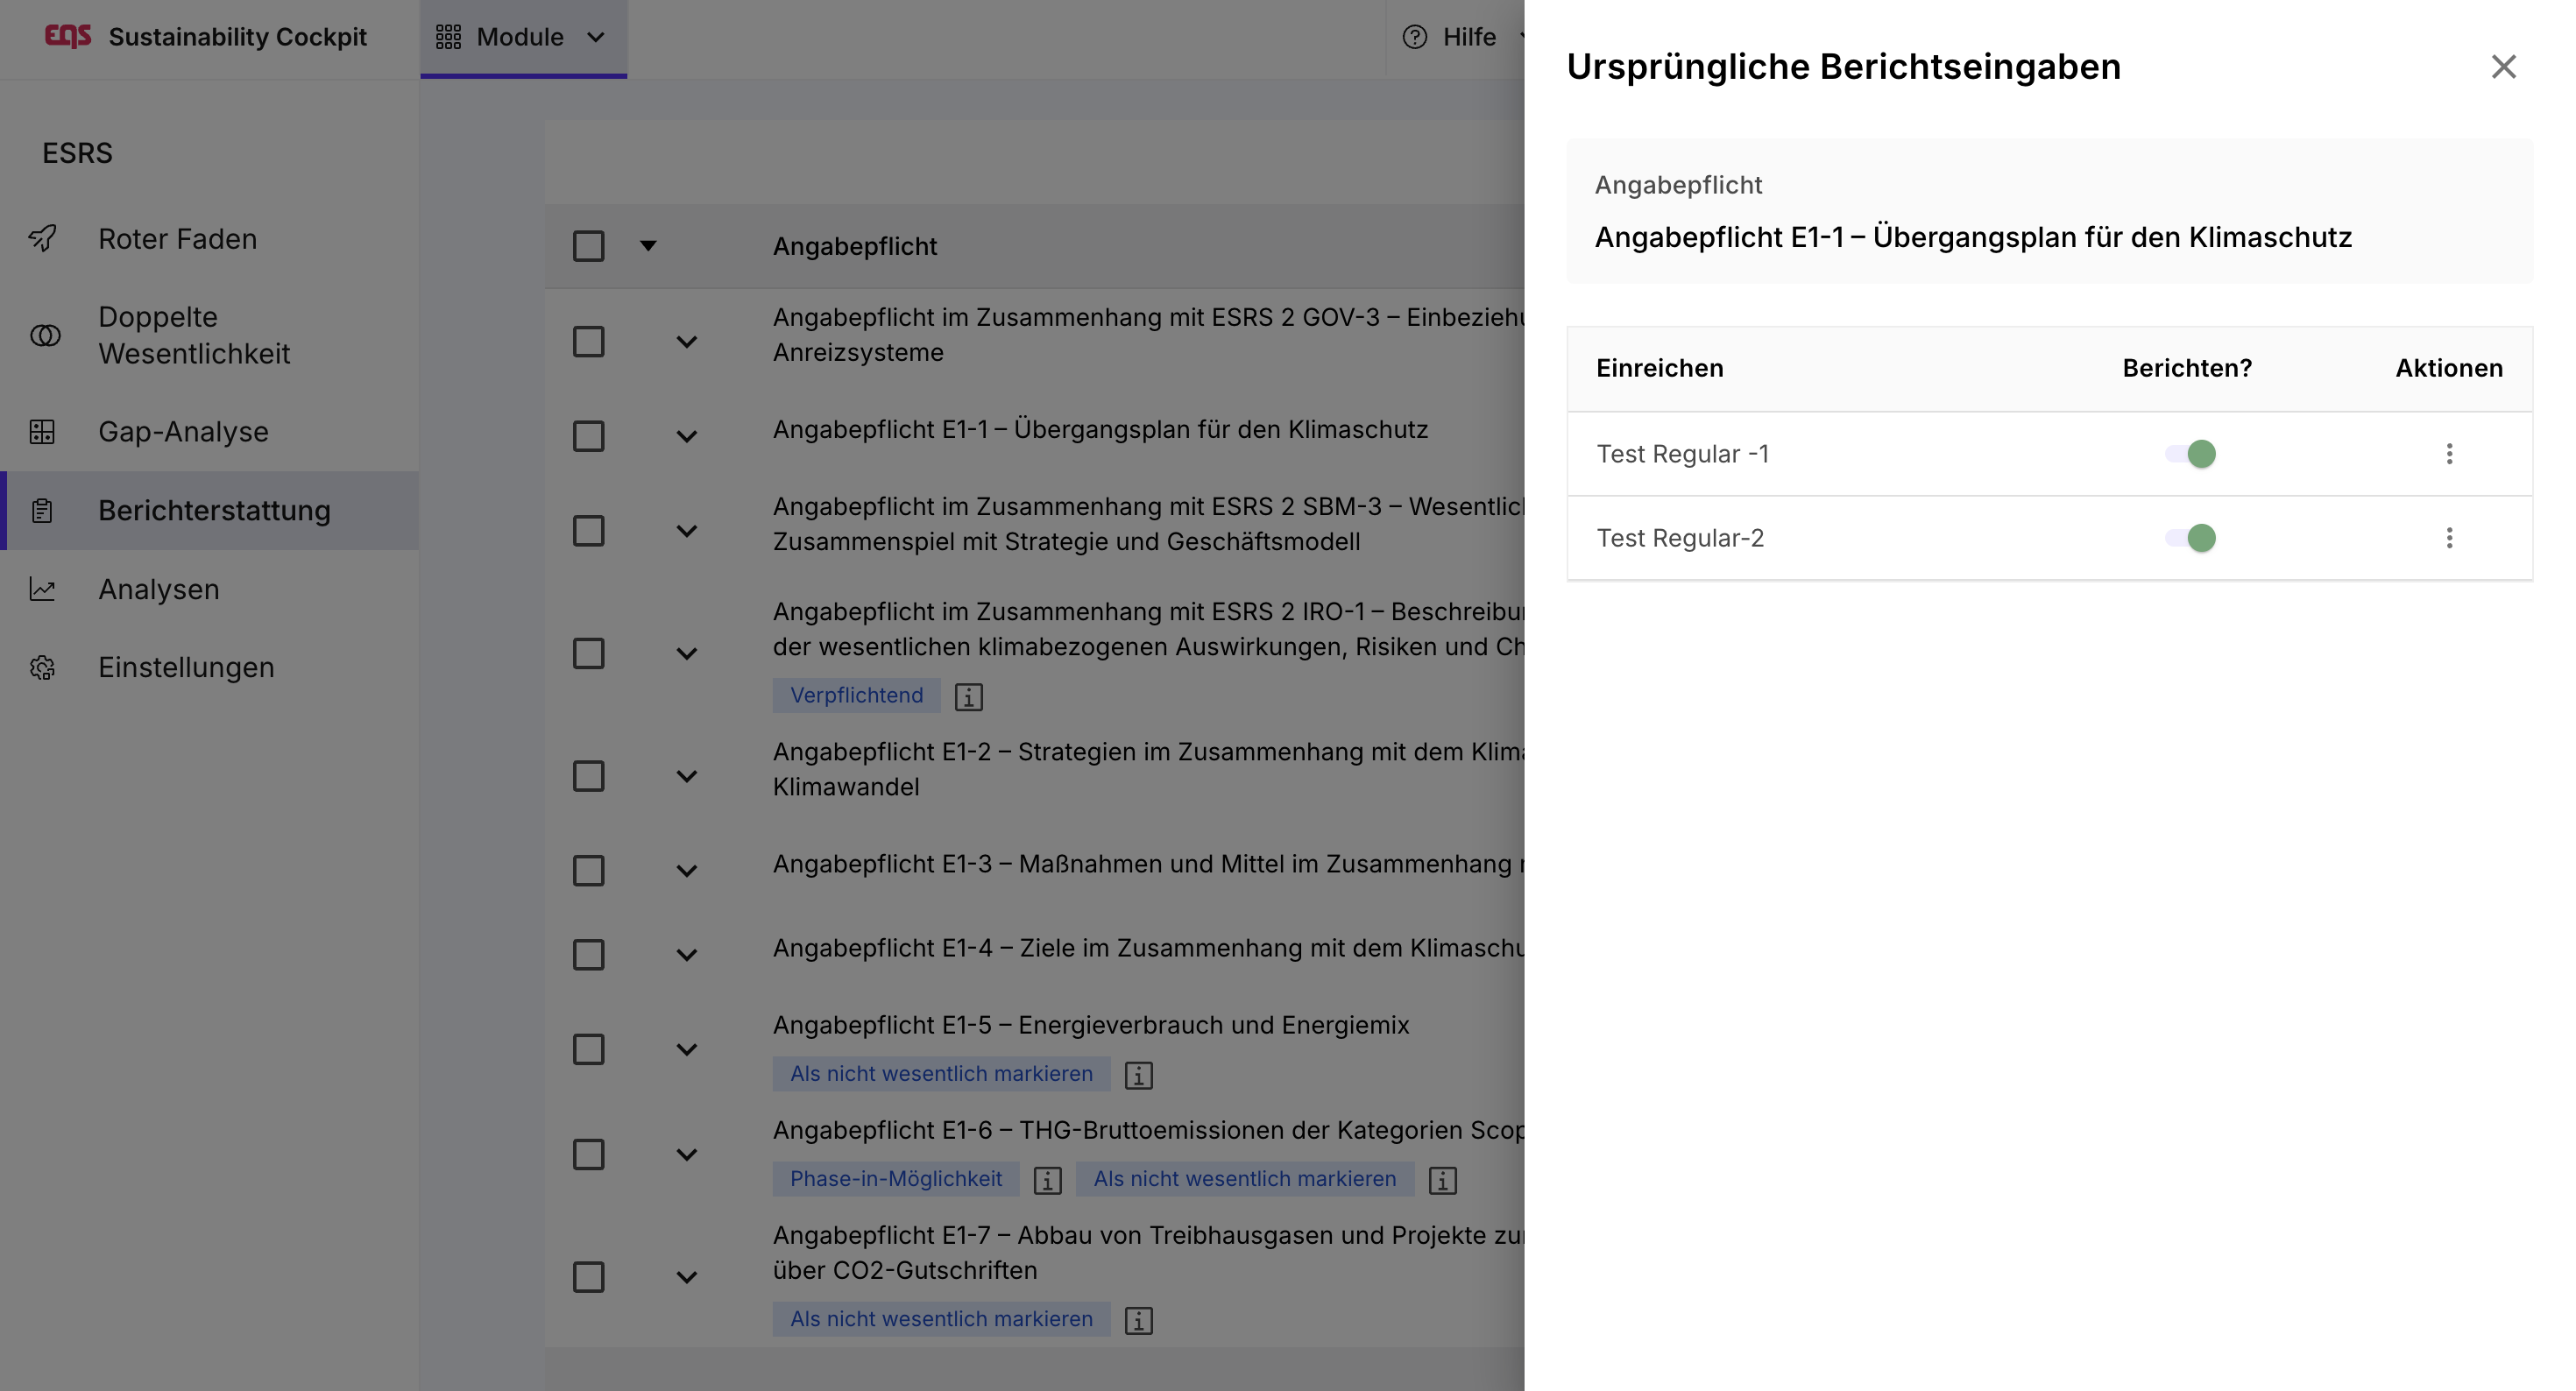
Task: Click the Analysen chart icon
Action: coord(42,589)
